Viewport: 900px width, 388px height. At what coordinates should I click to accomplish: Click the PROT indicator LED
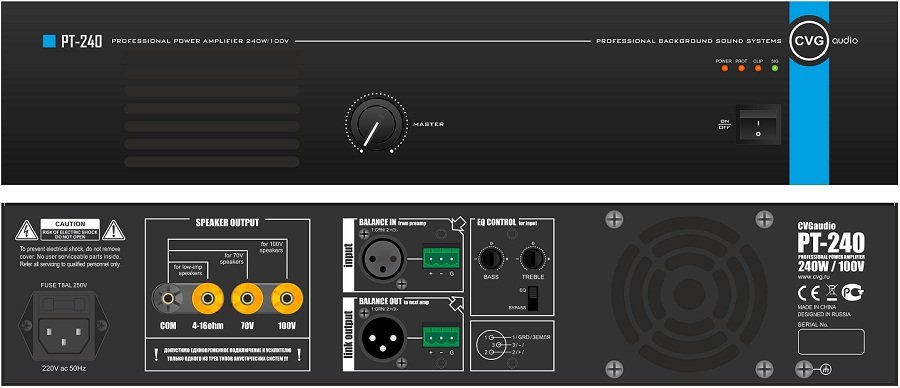coord(741,68)
